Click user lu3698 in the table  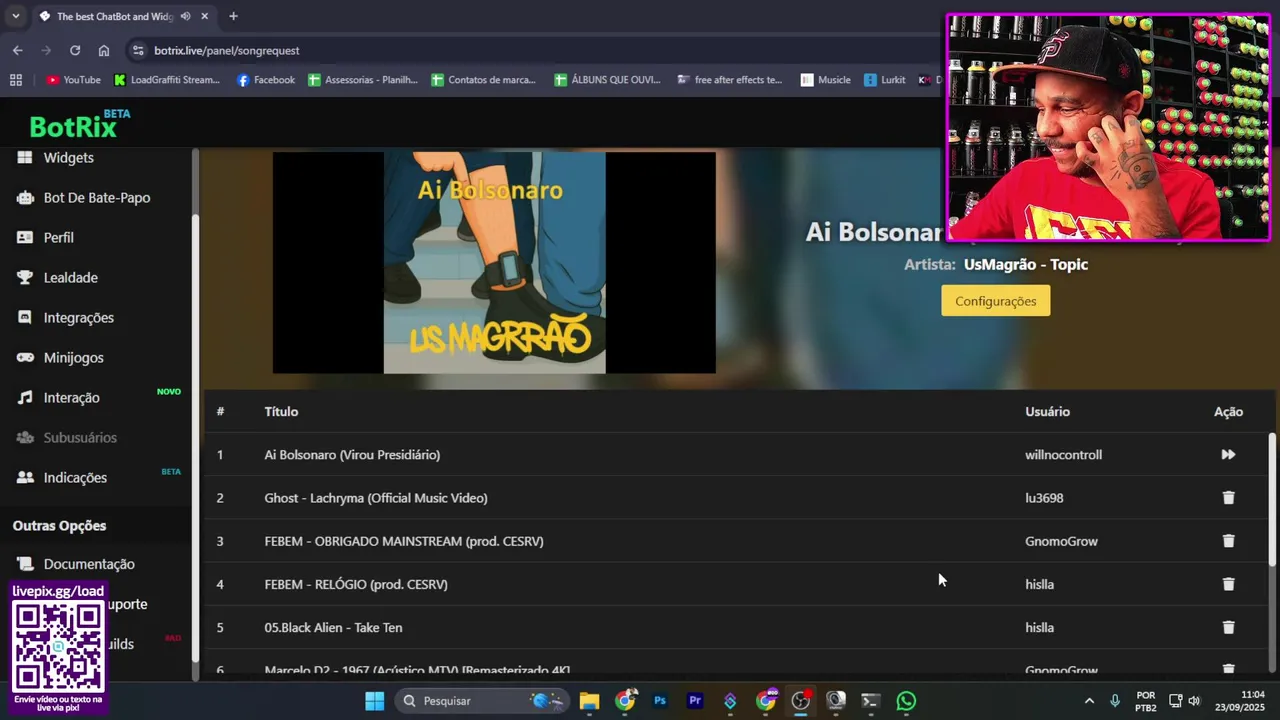(x=1044, y=498)
